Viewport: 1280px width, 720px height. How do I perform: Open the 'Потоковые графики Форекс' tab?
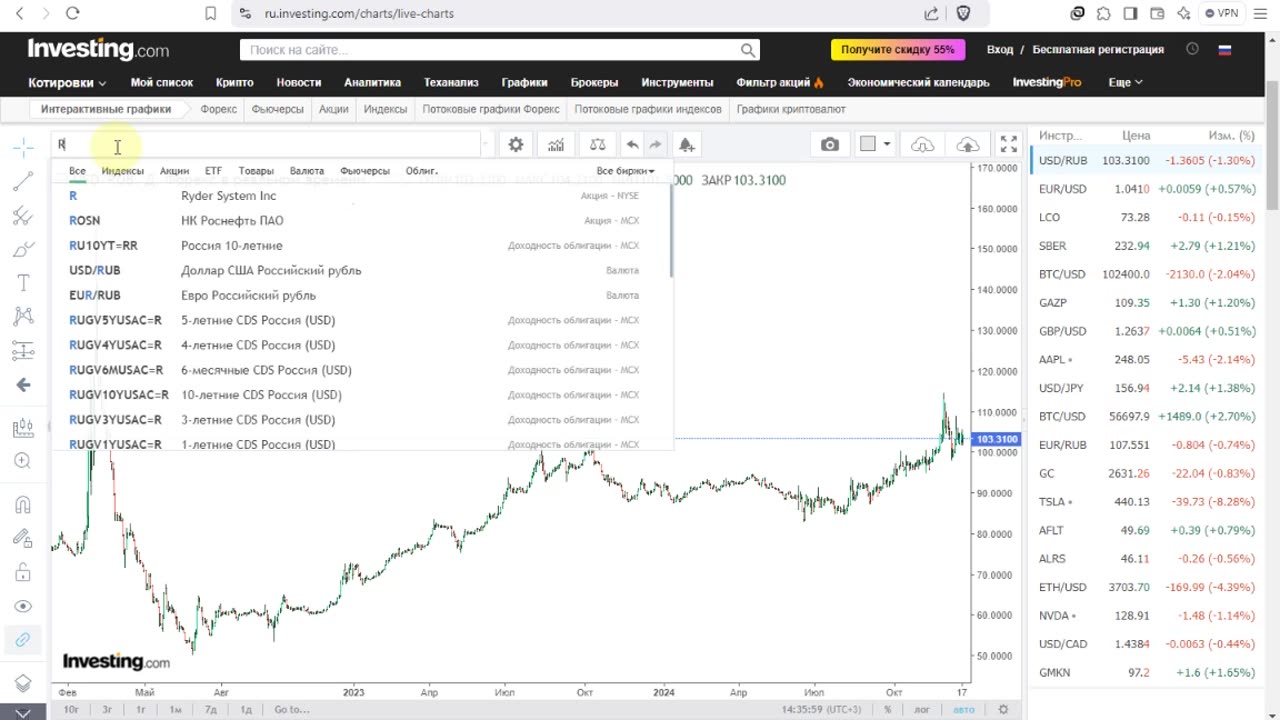pyautogui.click(x=491, y=109)
